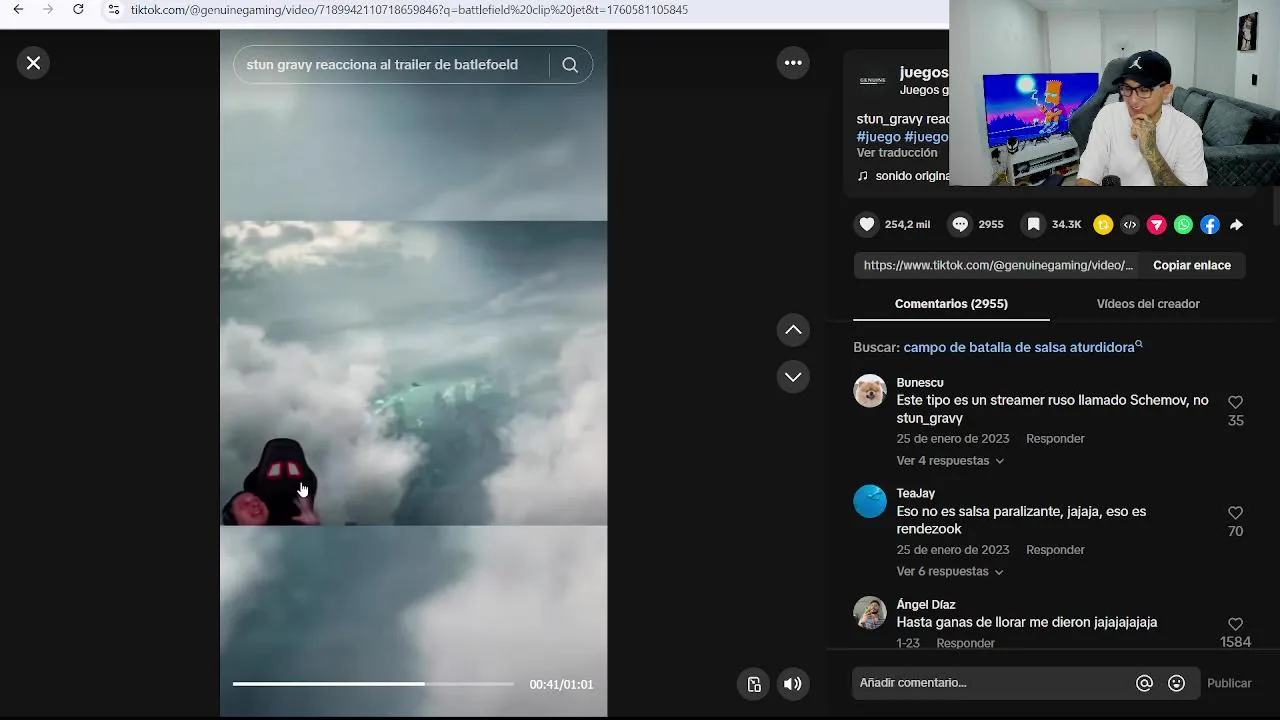Image resolution: width=1280 pixels, height=720 pixels.
Task: Click 'sonido original' music link
Action: click(x=911, y=176)
